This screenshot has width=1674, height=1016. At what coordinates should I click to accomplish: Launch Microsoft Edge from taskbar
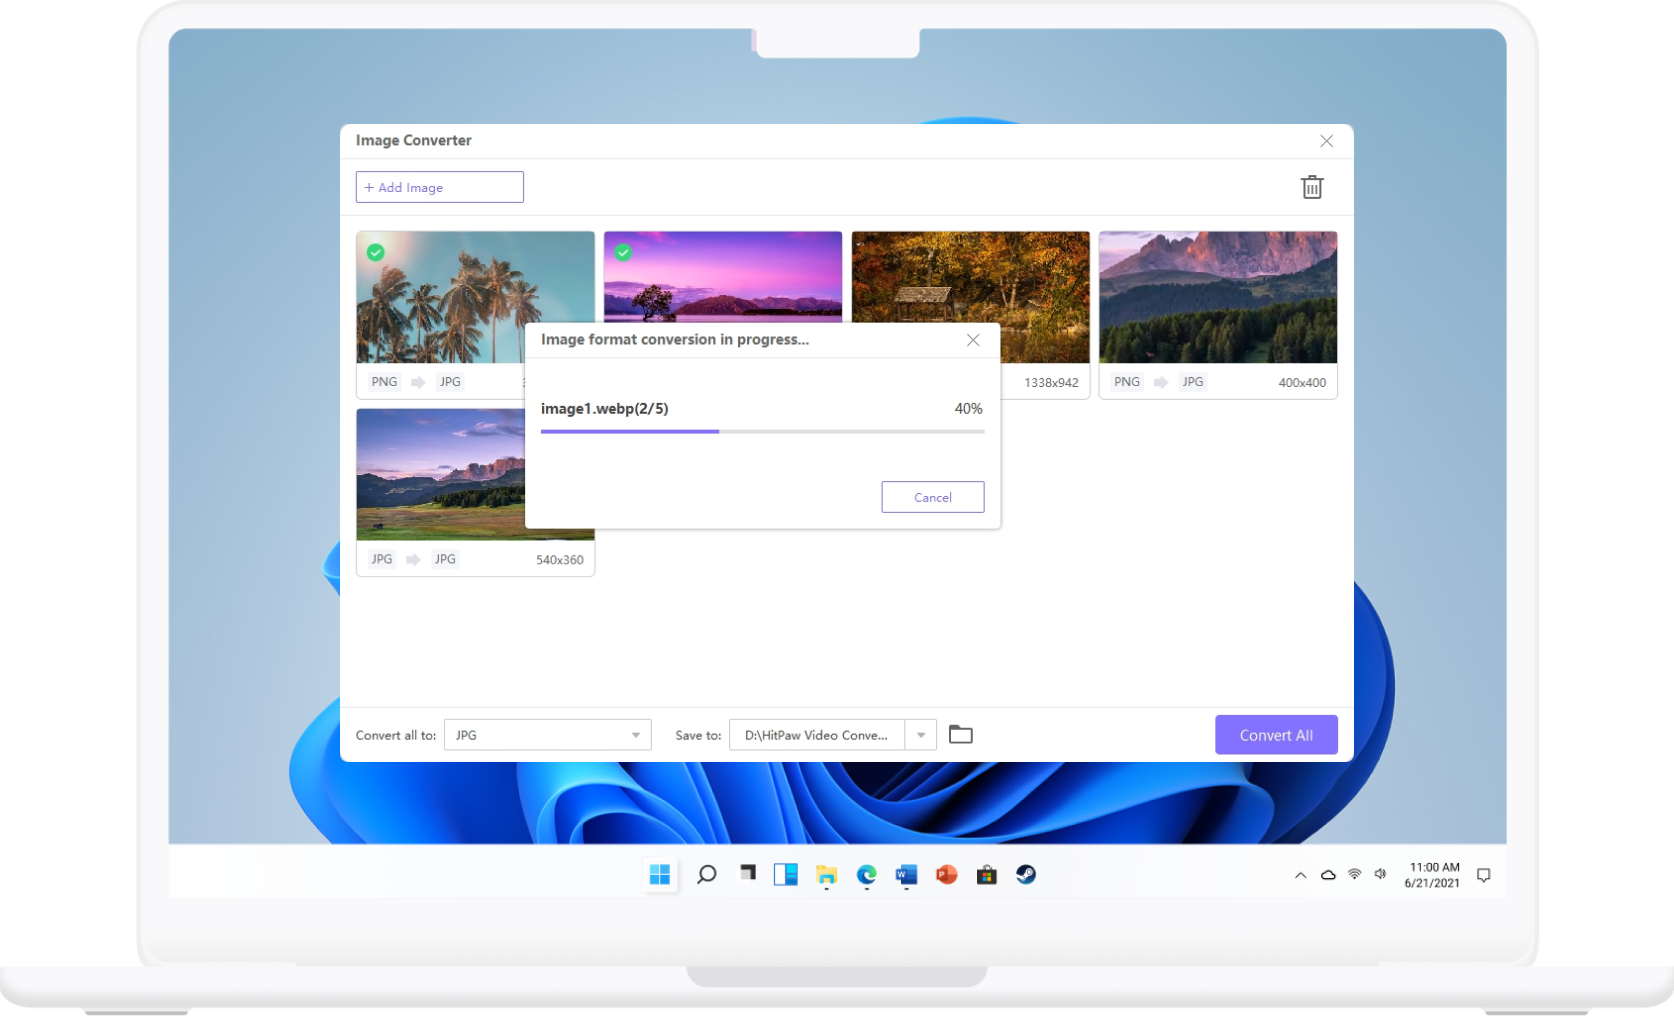point(866,875)
